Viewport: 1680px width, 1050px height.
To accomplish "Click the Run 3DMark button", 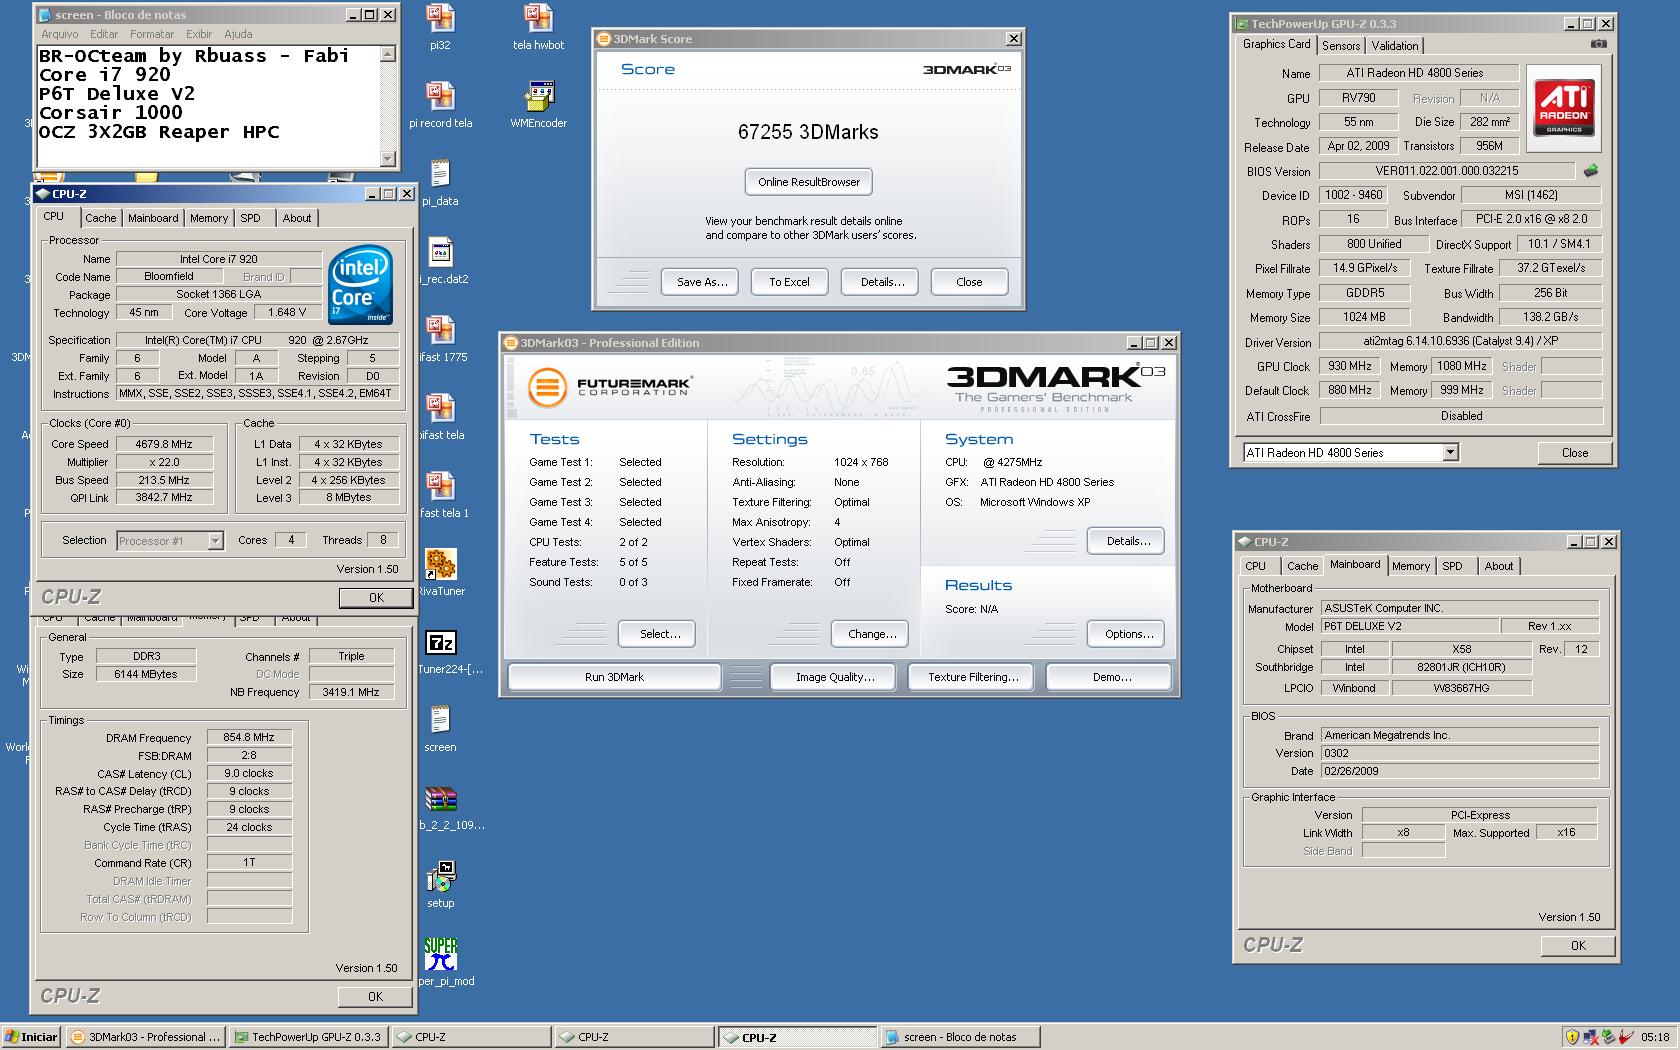I will tap(614, 677).
